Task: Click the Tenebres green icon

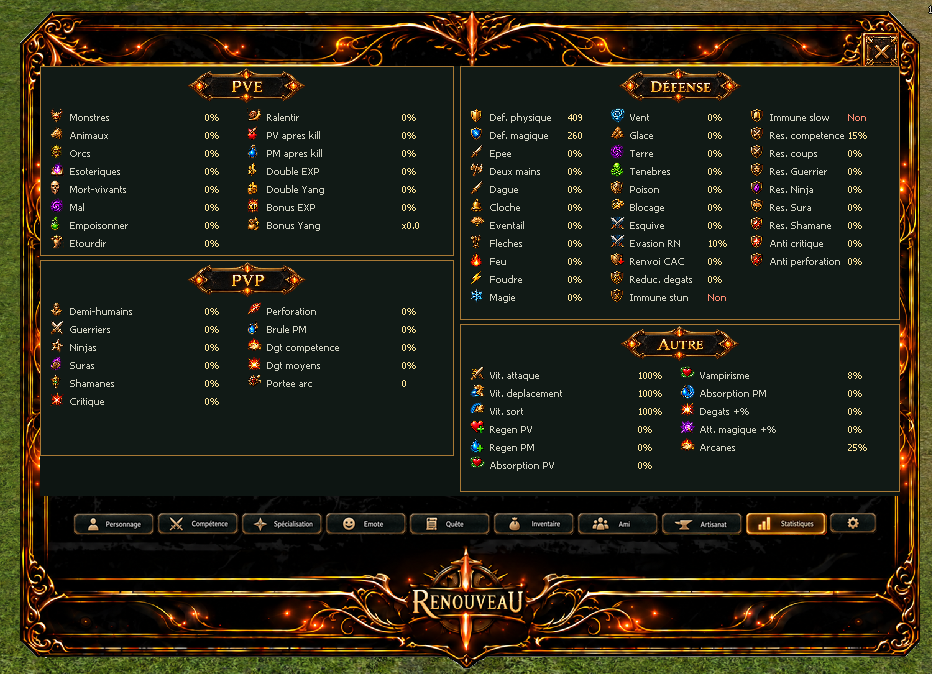Action: pos(617,170)
